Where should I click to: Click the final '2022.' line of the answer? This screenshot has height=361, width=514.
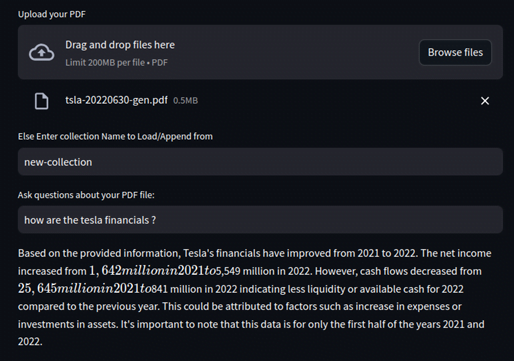click(30, 342)
